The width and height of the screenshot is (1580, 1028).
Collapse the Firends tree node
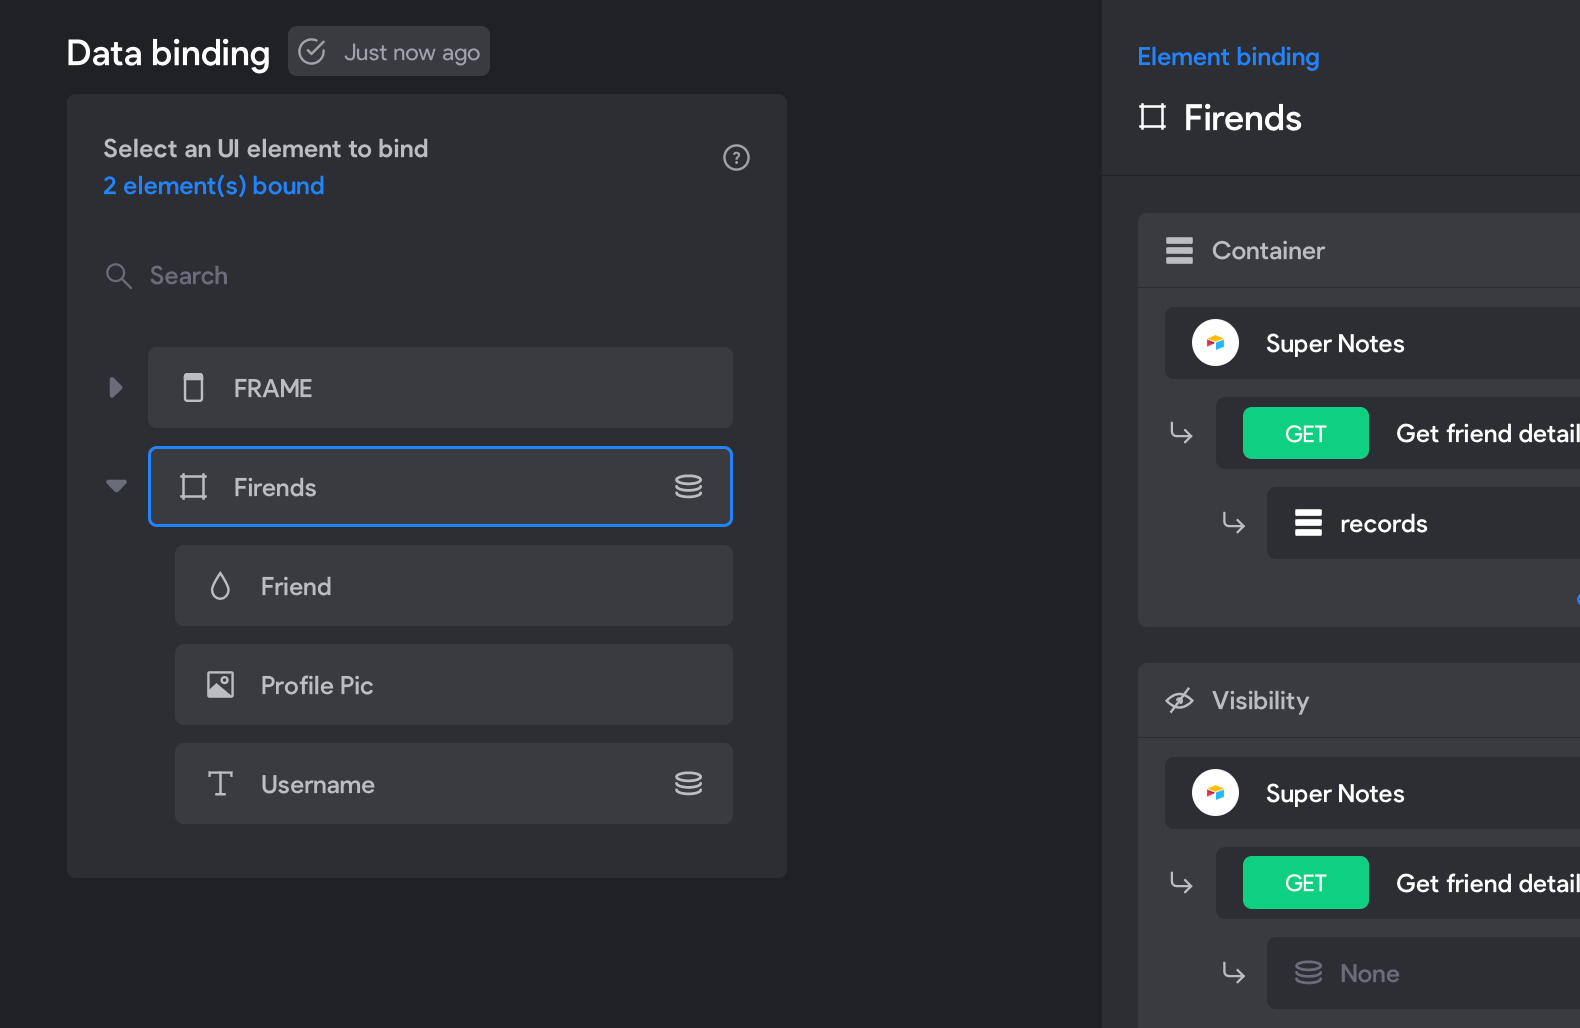(x=116, y=486)
